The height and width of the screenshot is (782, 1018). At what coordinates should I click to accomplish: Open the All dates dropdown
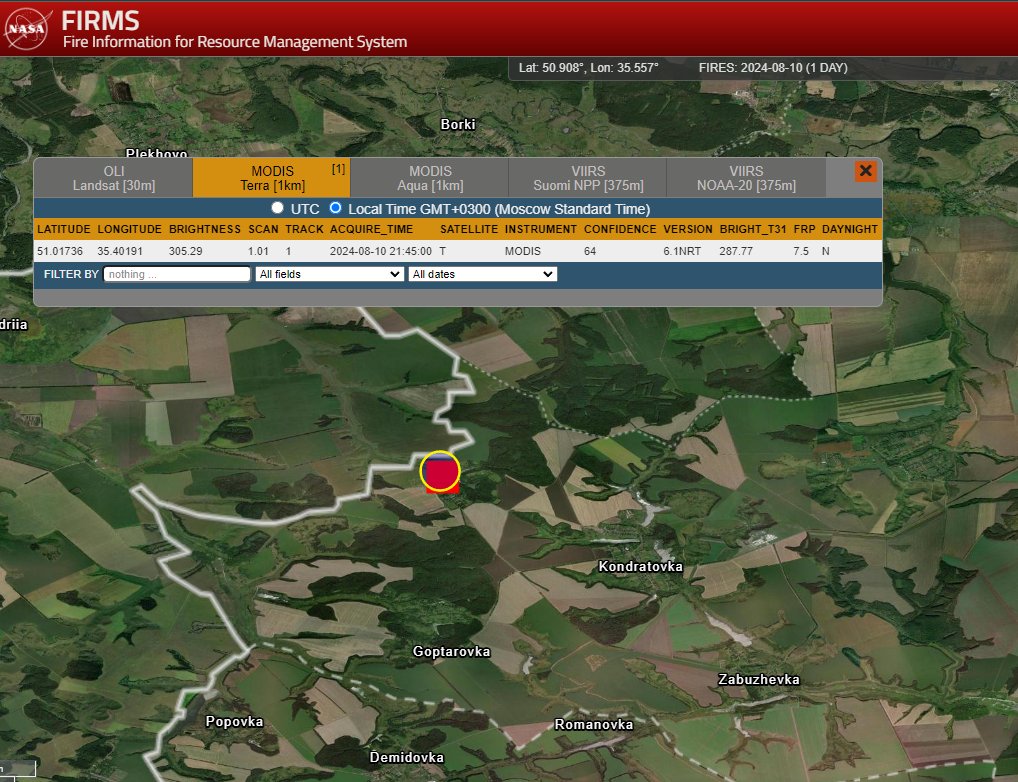click(x=482, y=274)
